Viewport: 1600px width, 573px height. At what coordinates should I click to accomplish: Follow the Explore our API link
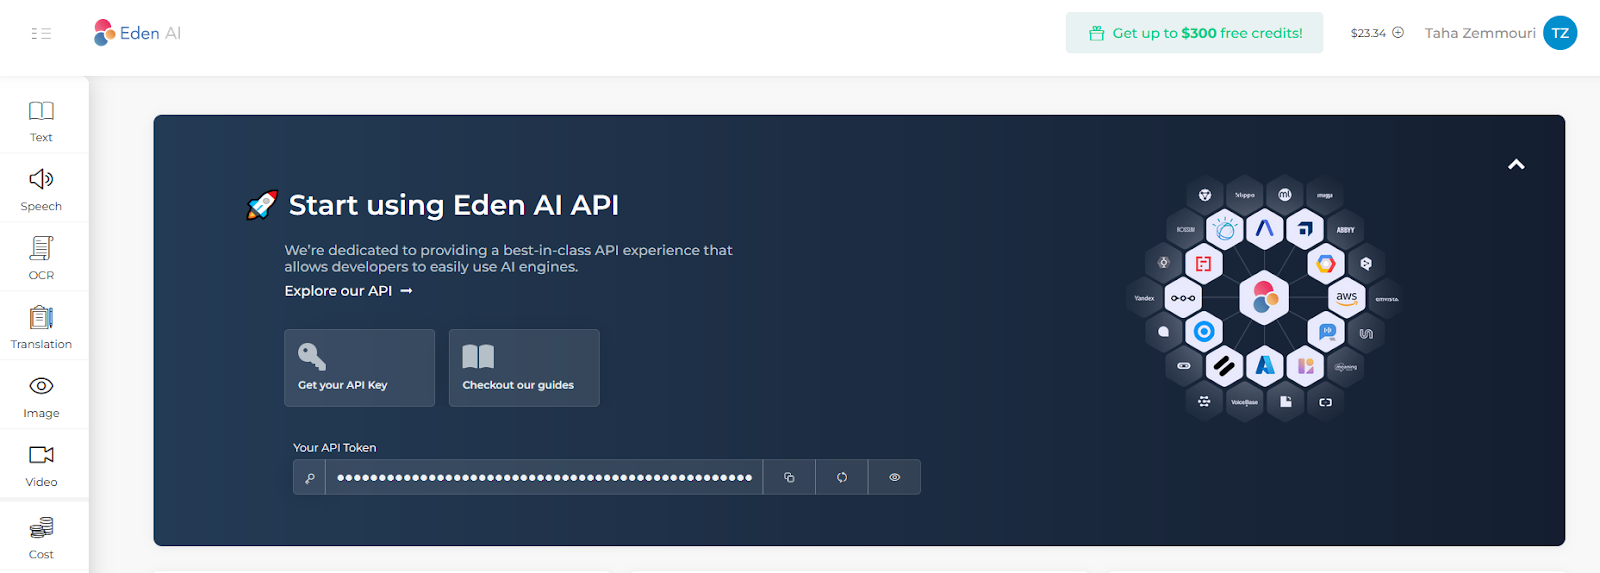pos(348,291)
